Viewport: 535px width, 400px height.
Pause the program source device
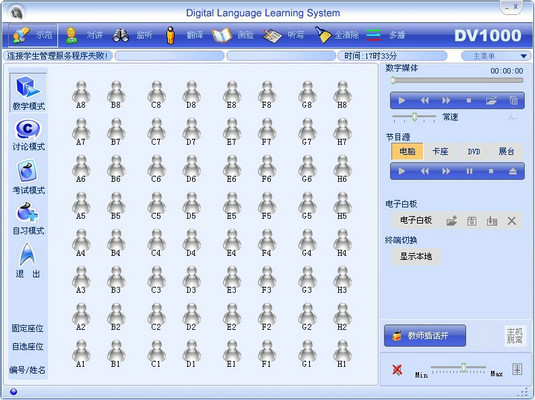tap(469, 171)
